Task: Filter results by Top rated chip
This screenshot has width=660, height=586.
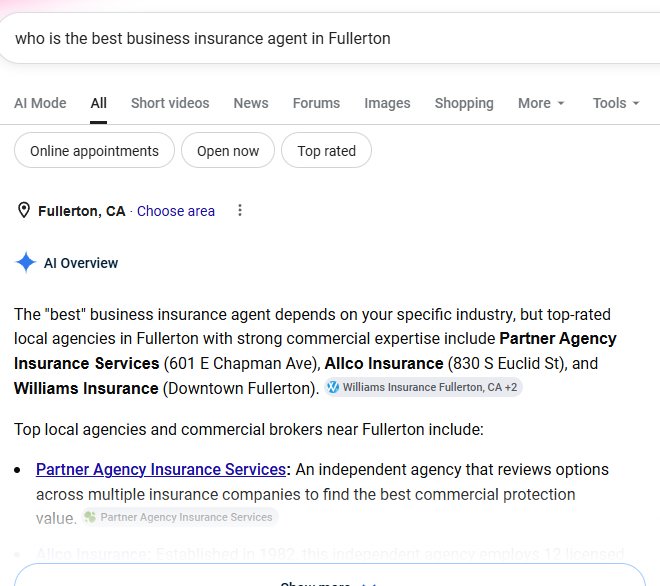Action: tap(326, 150)
